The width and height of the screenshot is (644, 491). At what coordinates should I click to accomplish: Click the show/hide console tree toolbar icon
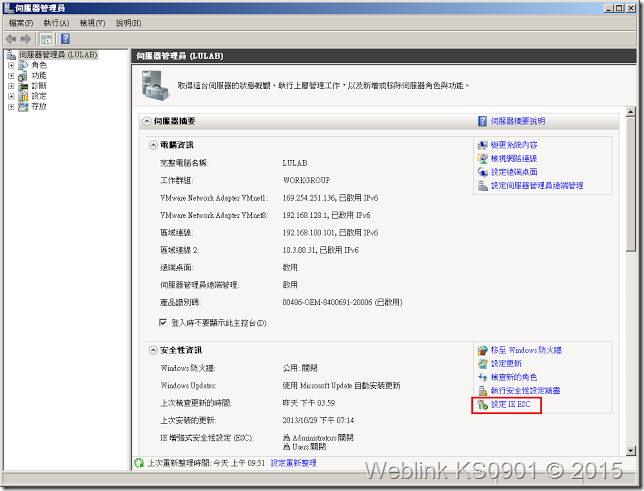pos(46,38)
